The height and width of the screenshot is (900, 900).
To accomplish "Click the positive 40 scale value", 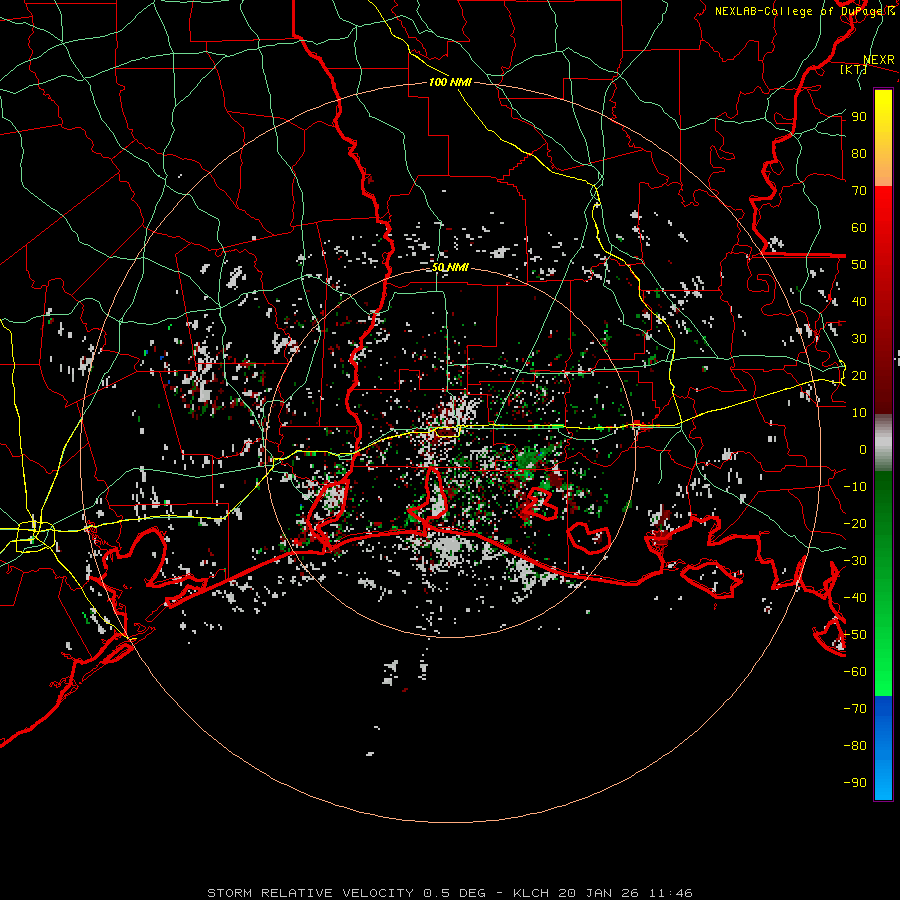I will [x=859, y=301].
